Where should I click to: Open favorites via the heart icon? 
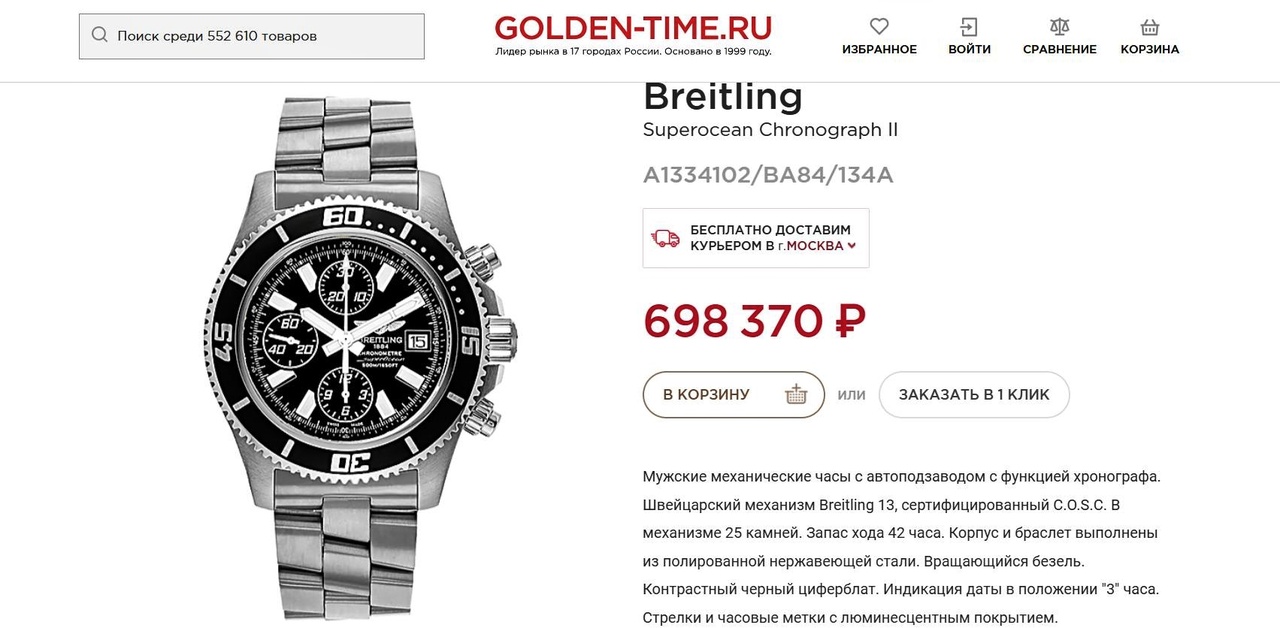[x=879, y=27]
